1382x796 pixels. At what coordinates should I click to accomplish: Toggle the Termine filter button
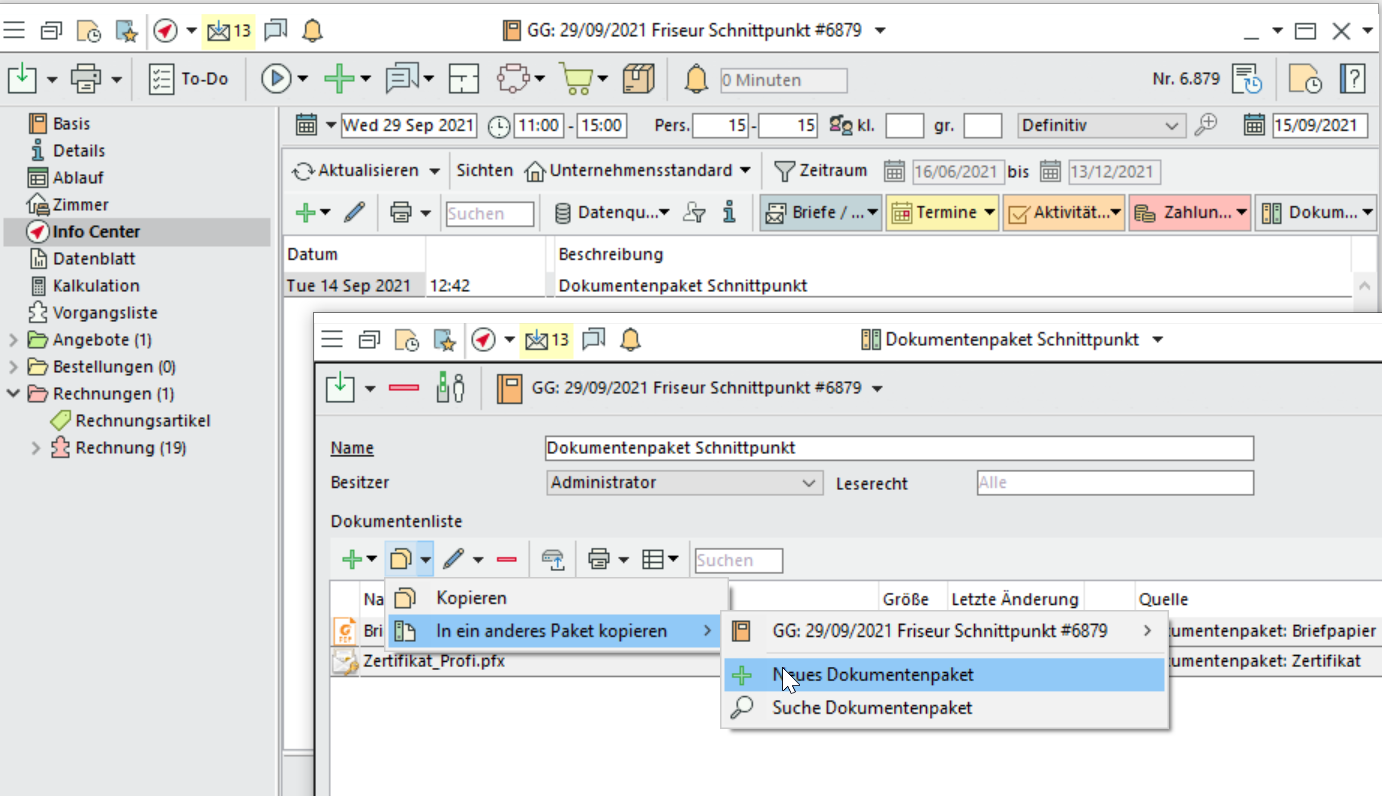click(x=941, y=213)
